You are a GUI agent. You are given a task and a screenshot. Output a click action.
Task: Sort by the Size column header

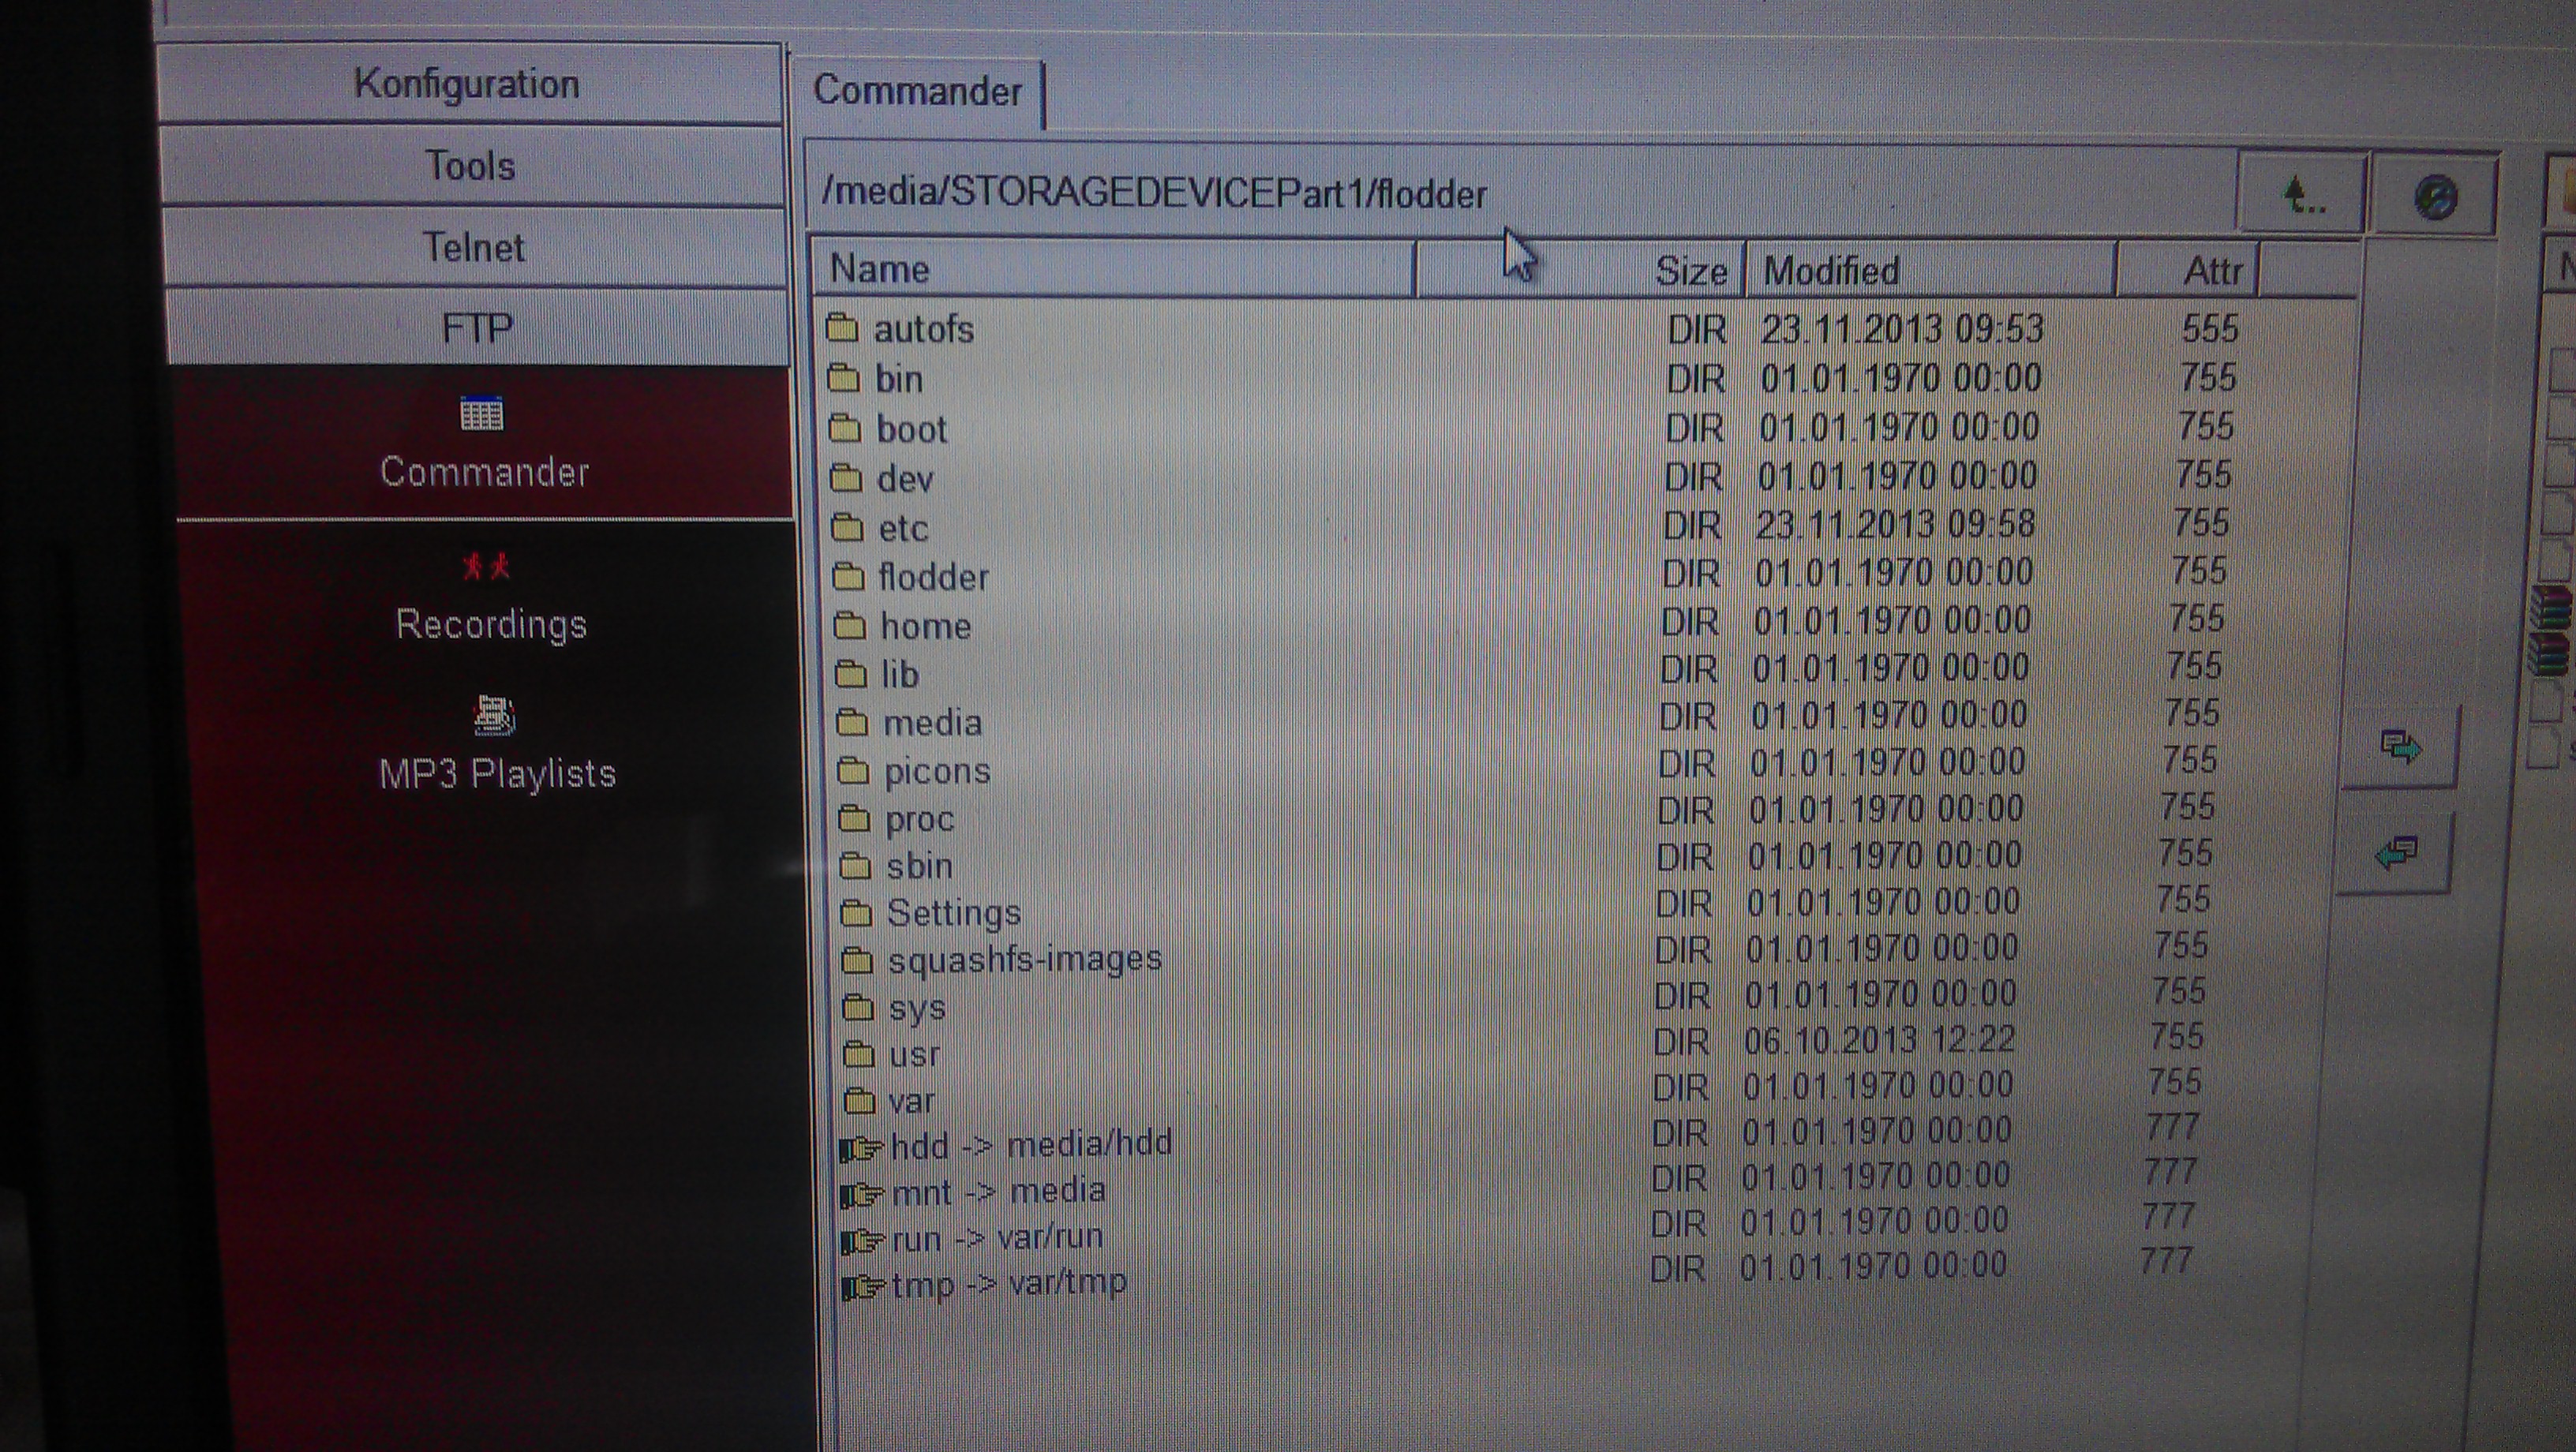click(x=1581, y=270)
